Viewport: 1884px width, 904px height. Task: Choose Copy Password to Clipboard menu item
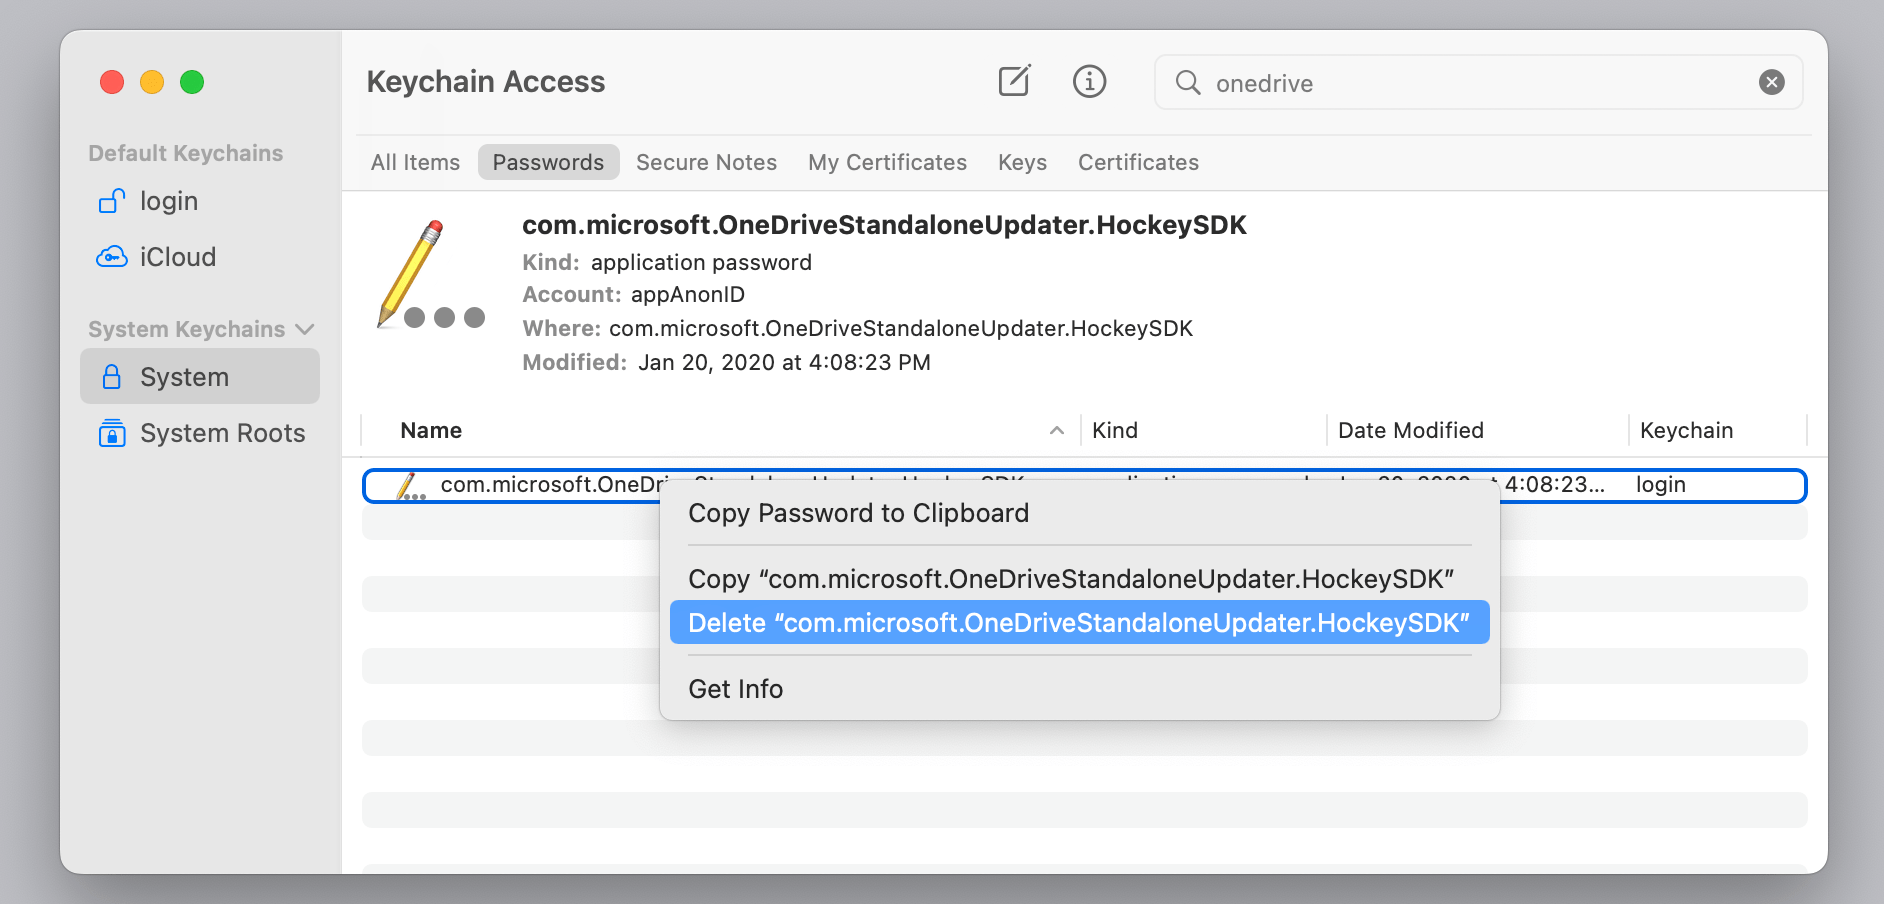(1080, 513)
